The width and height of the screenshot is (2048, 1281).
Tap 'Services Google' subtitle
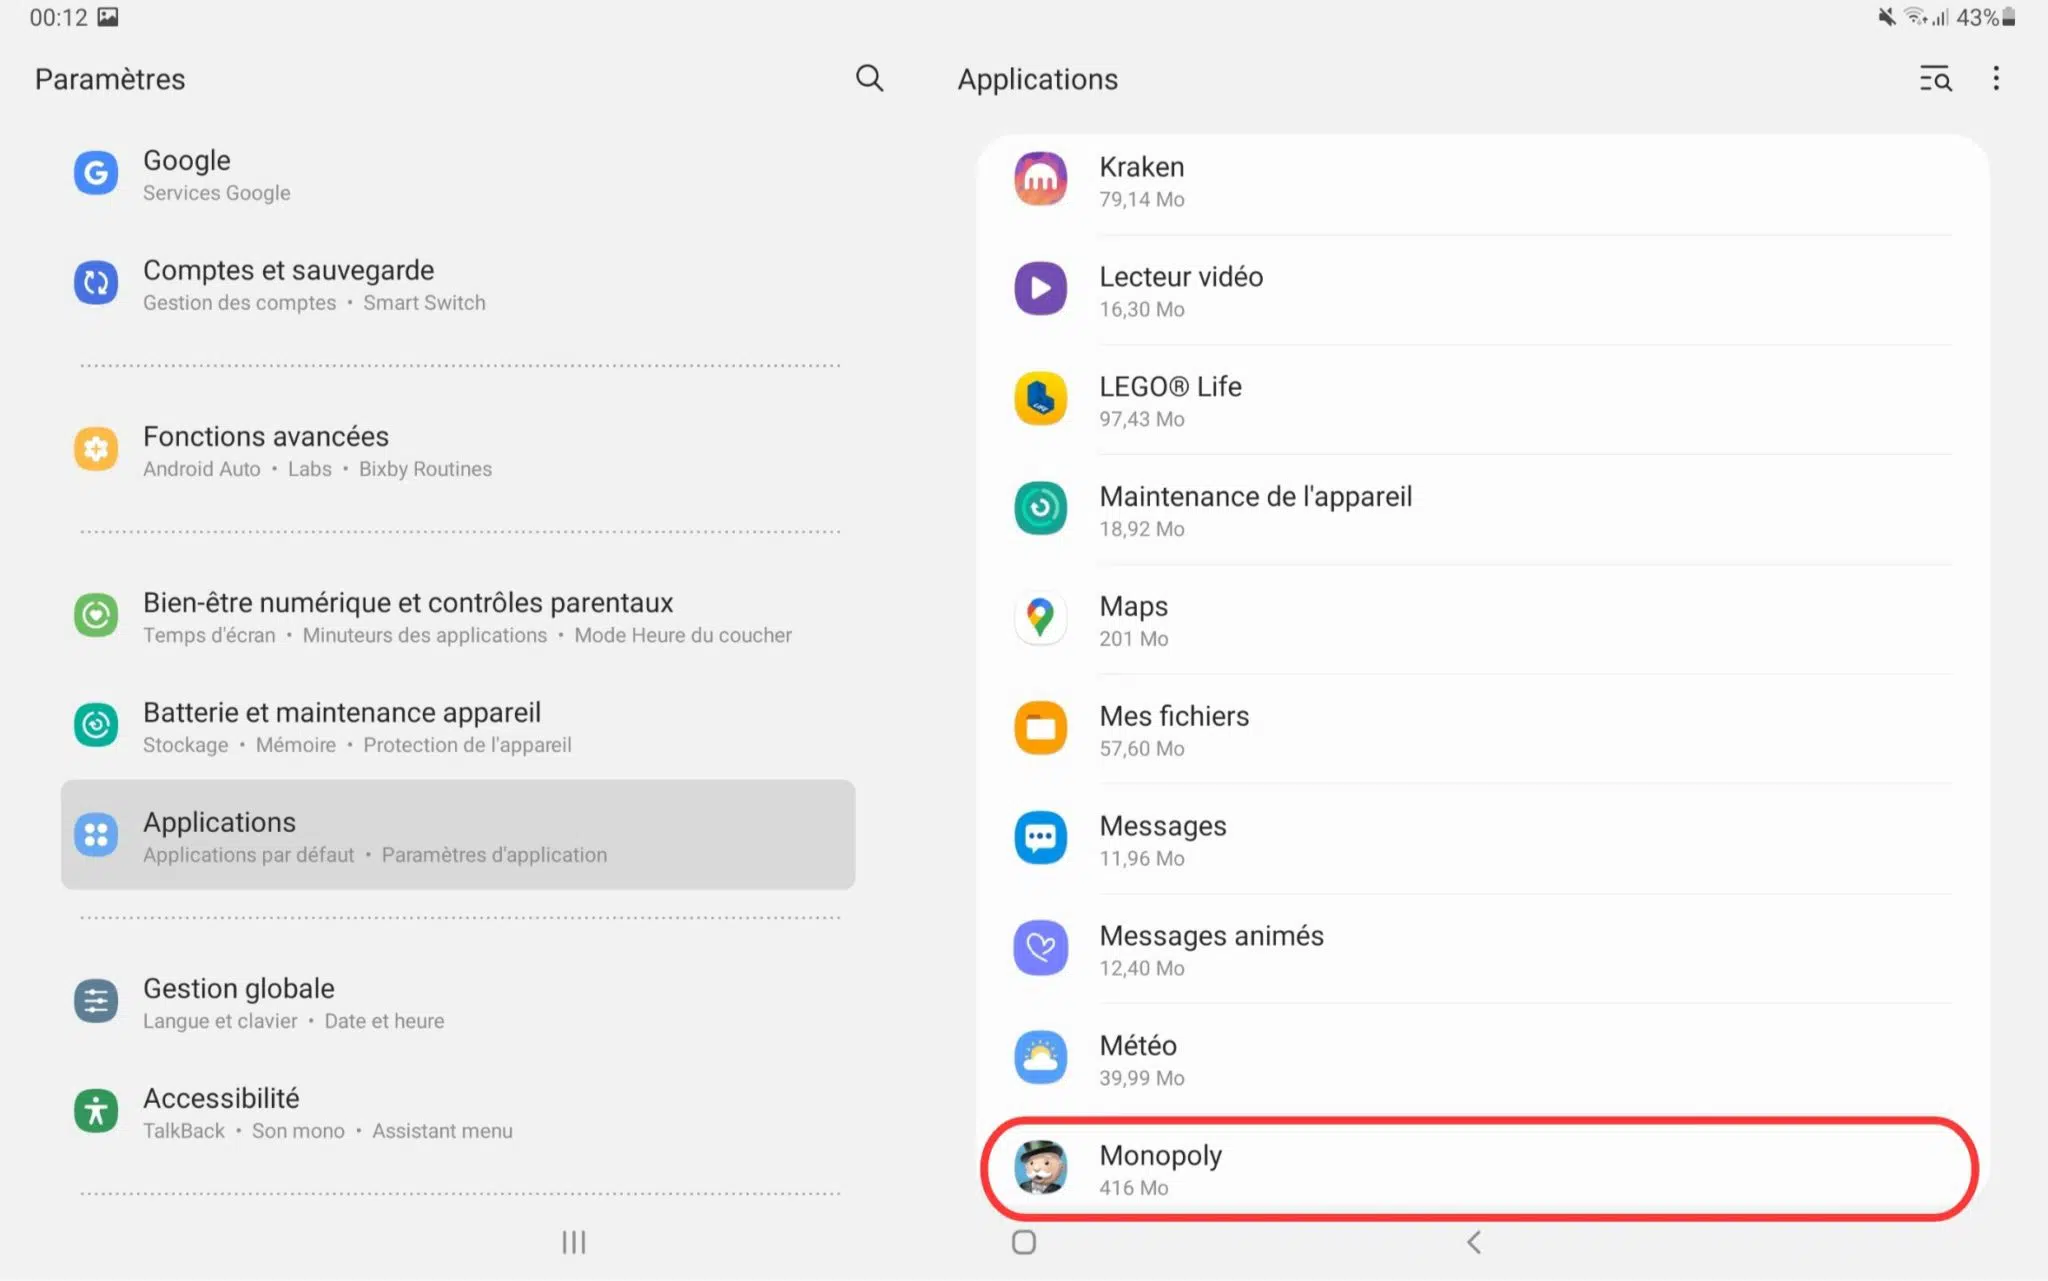click(216, 193)
